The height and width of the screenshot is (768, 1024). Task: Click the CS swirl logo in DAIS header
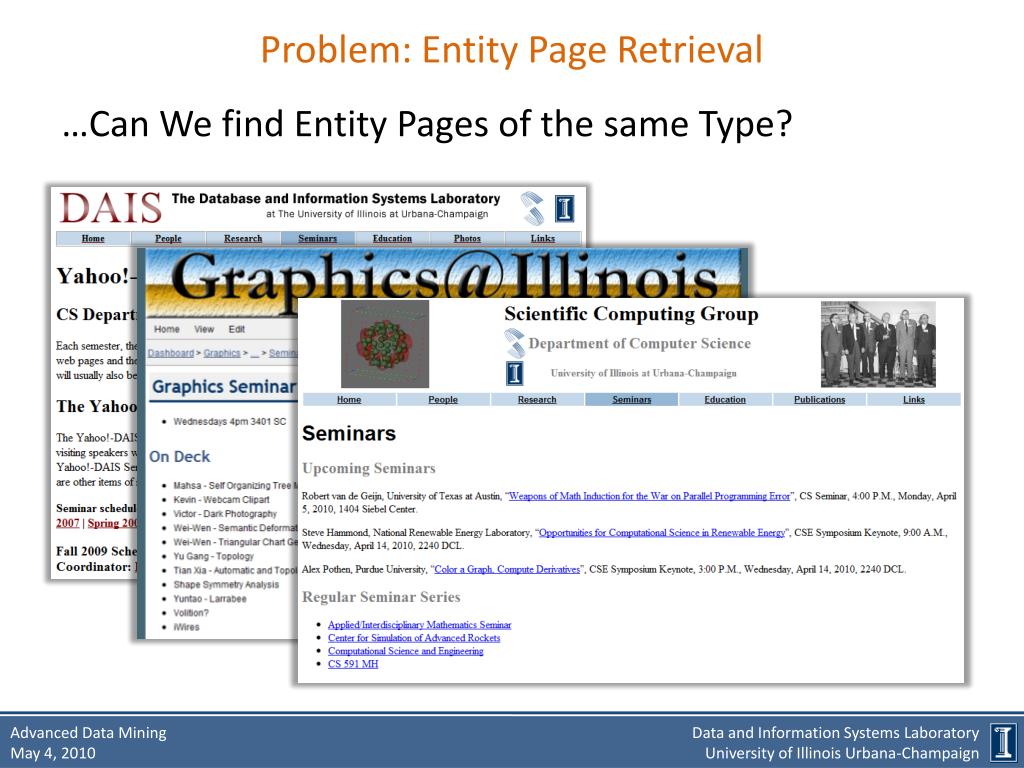[x=532, y=208]
